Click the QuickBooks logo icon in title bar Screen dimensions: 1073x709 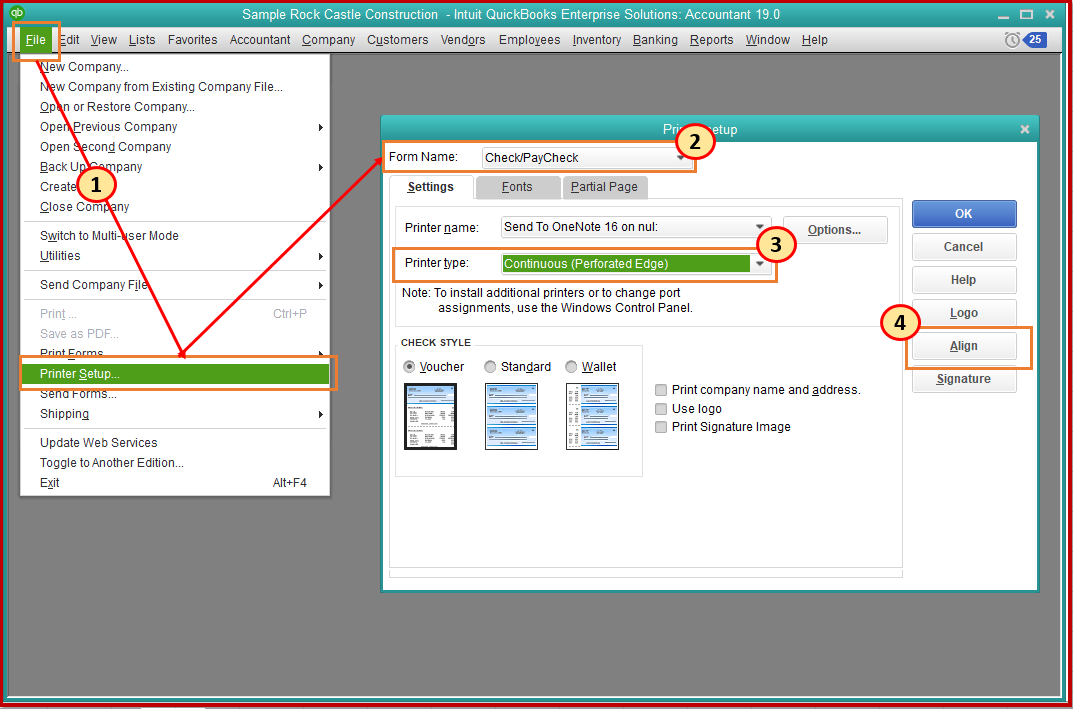pyautogui.click(x=18, y=12)
